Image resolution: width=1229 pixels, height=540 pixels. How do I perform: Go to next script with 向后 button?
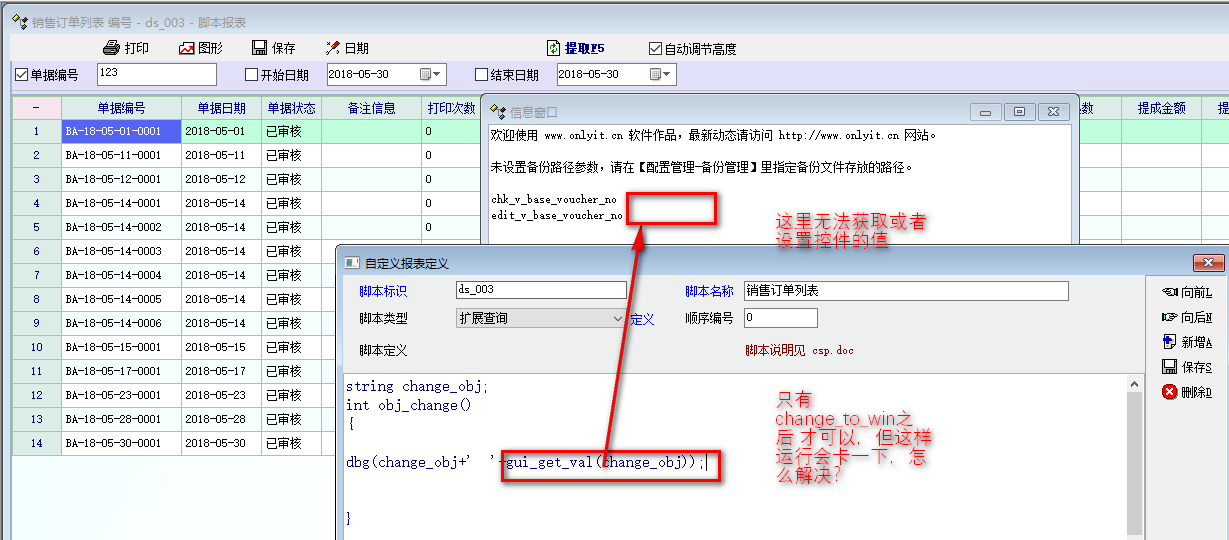pyautogui.click(x=1170, y=317)
